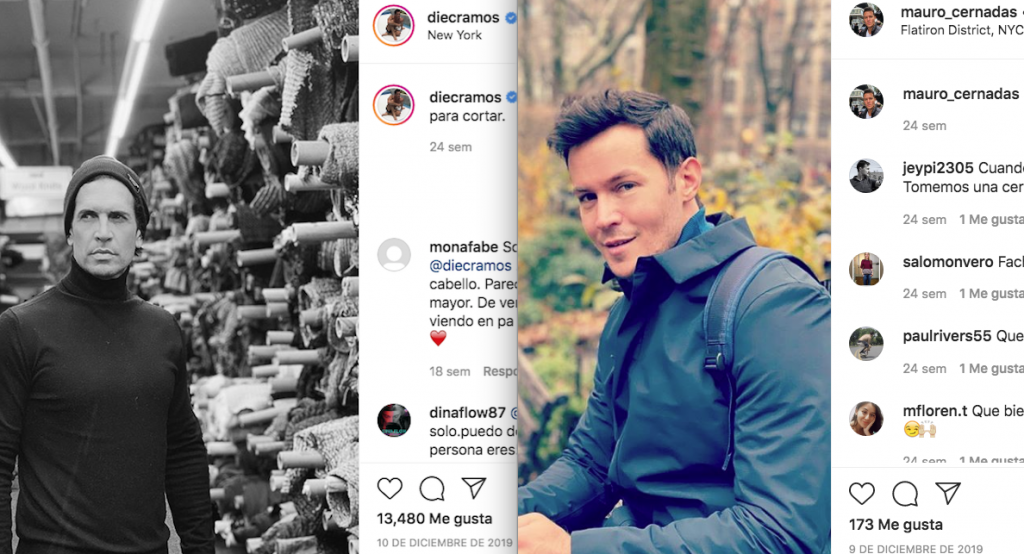
Task: View the 173 Me gusta likes list
Action: [895, 525]
